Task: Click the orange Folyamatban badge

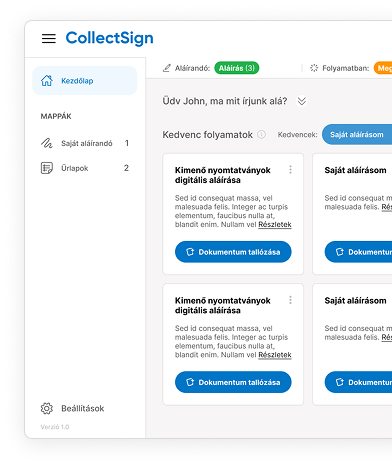Action: [383, 68]
